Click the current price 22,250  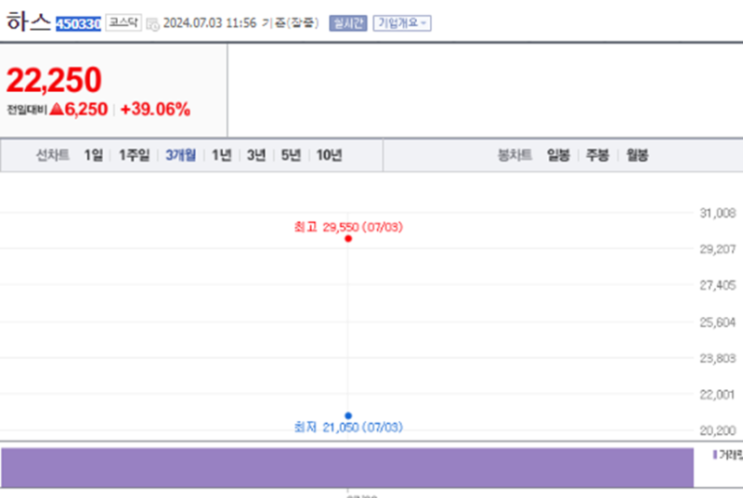pos(54,80)
